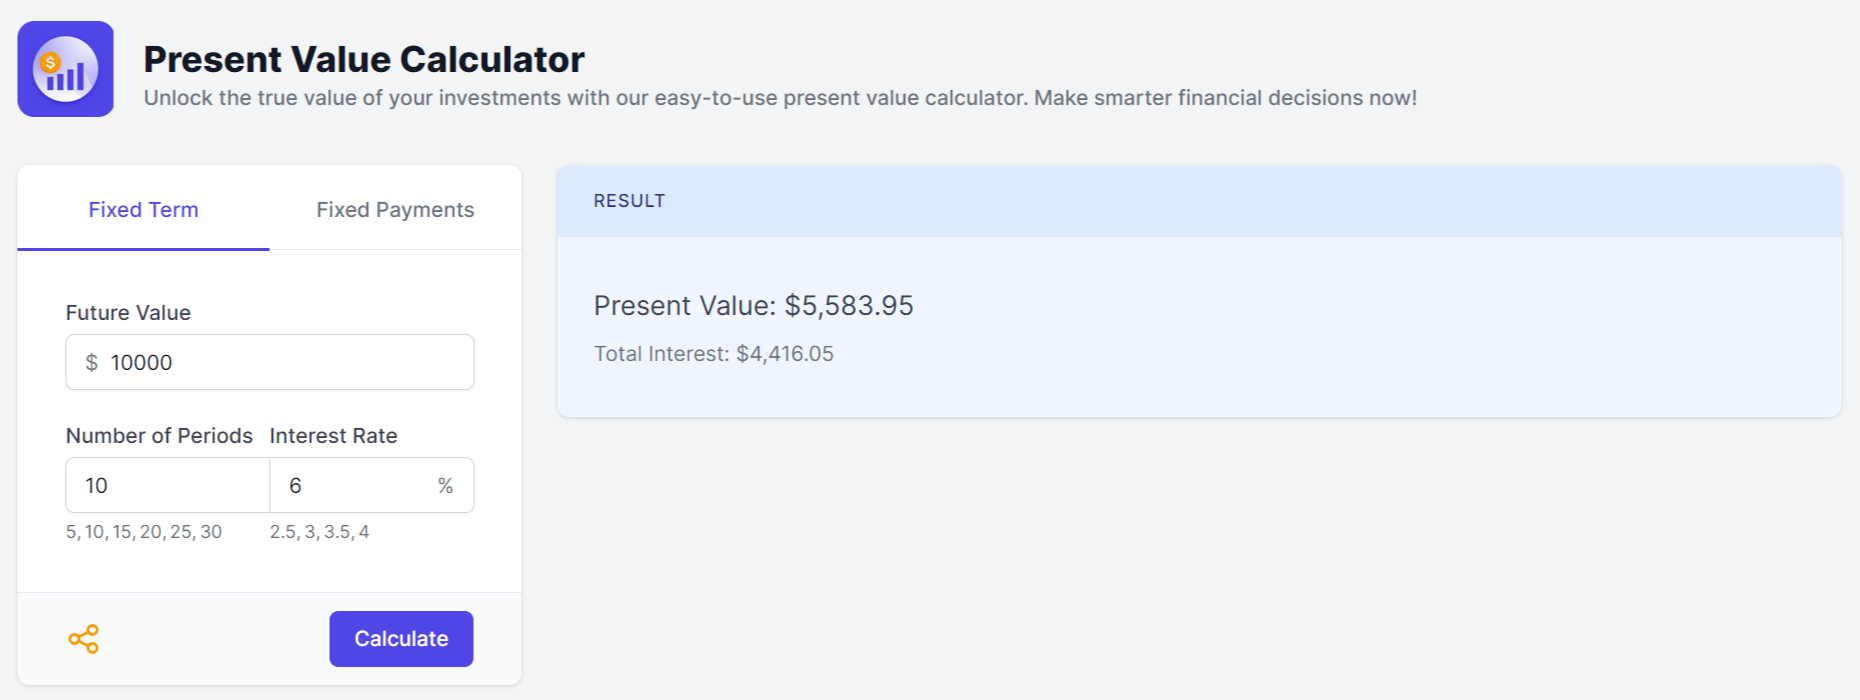This screenshot has height=700, width=1860.
Task: Click the Total Interest $4,416.05 line
Action: [x=713, y=354]
